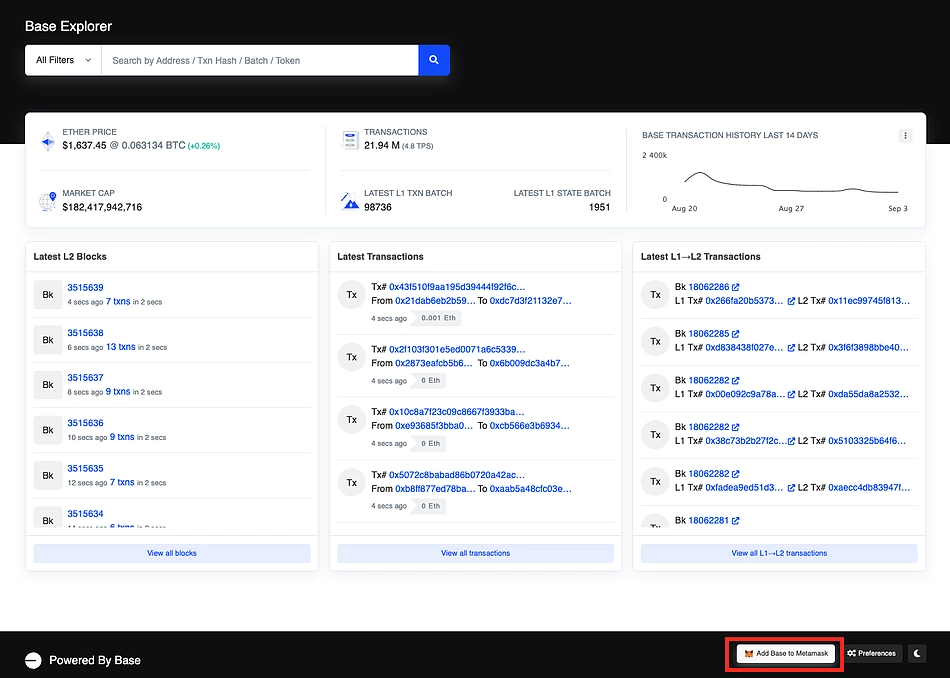
Task: Open sender address 0x2873eafcb5b6
Action: 434,364
